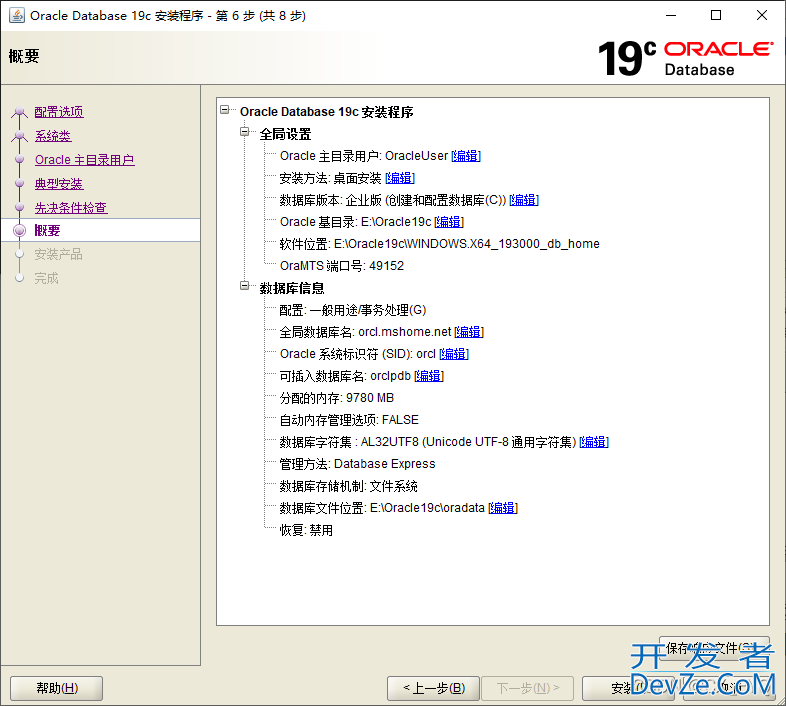Open the 配置选项 step link

[59, 112]
